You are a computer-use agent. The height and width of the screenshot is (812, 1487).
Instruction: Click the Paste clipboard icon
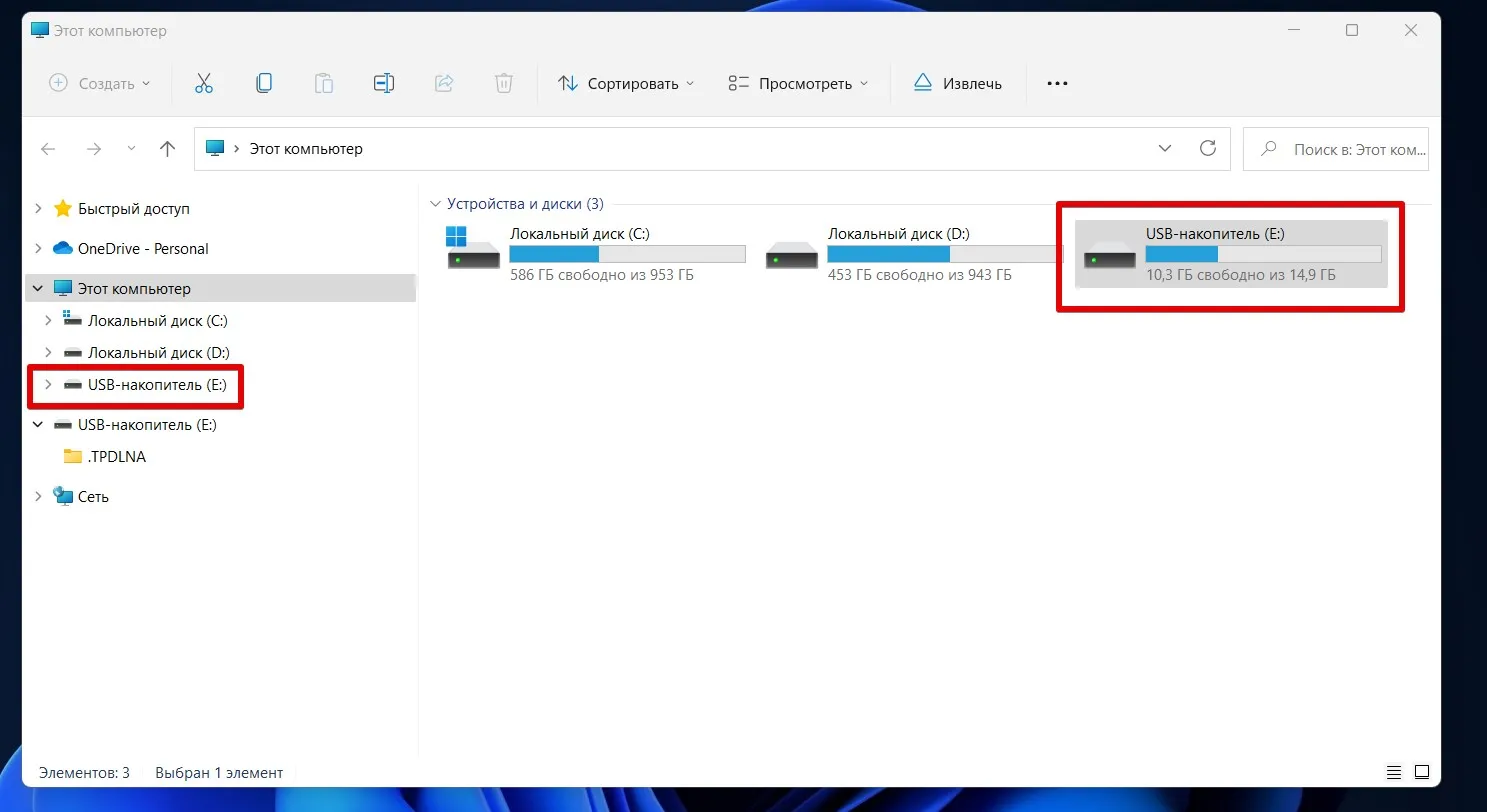(324, 83)
